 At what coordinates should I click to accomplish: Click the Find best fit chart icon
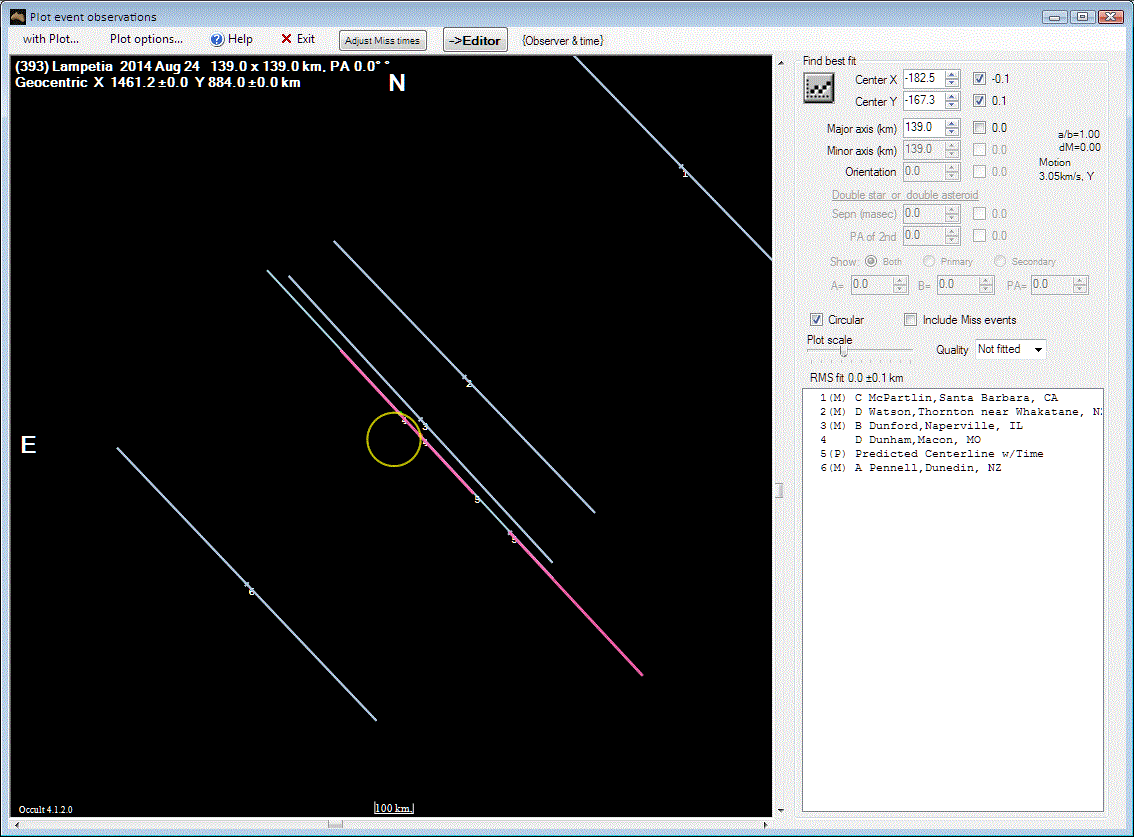(x=819, y=88)
